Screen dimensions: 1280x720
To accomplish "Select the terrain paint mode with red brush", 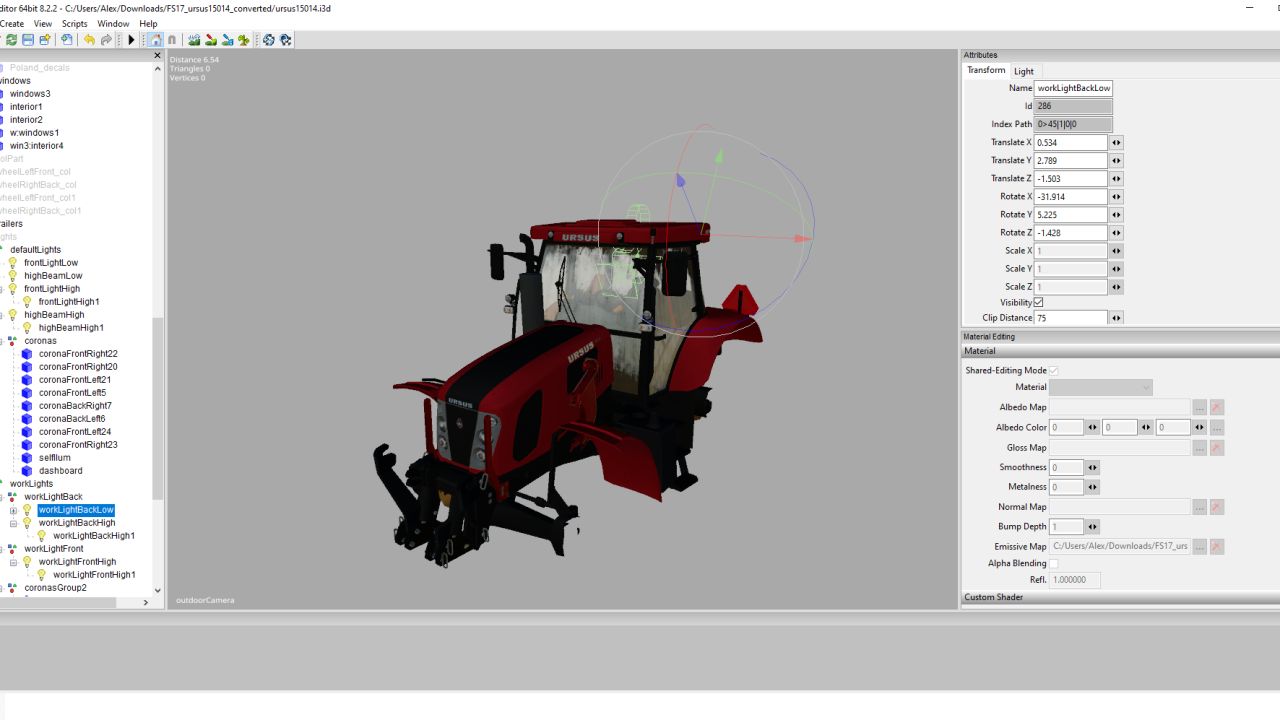I will pos(211,40).
